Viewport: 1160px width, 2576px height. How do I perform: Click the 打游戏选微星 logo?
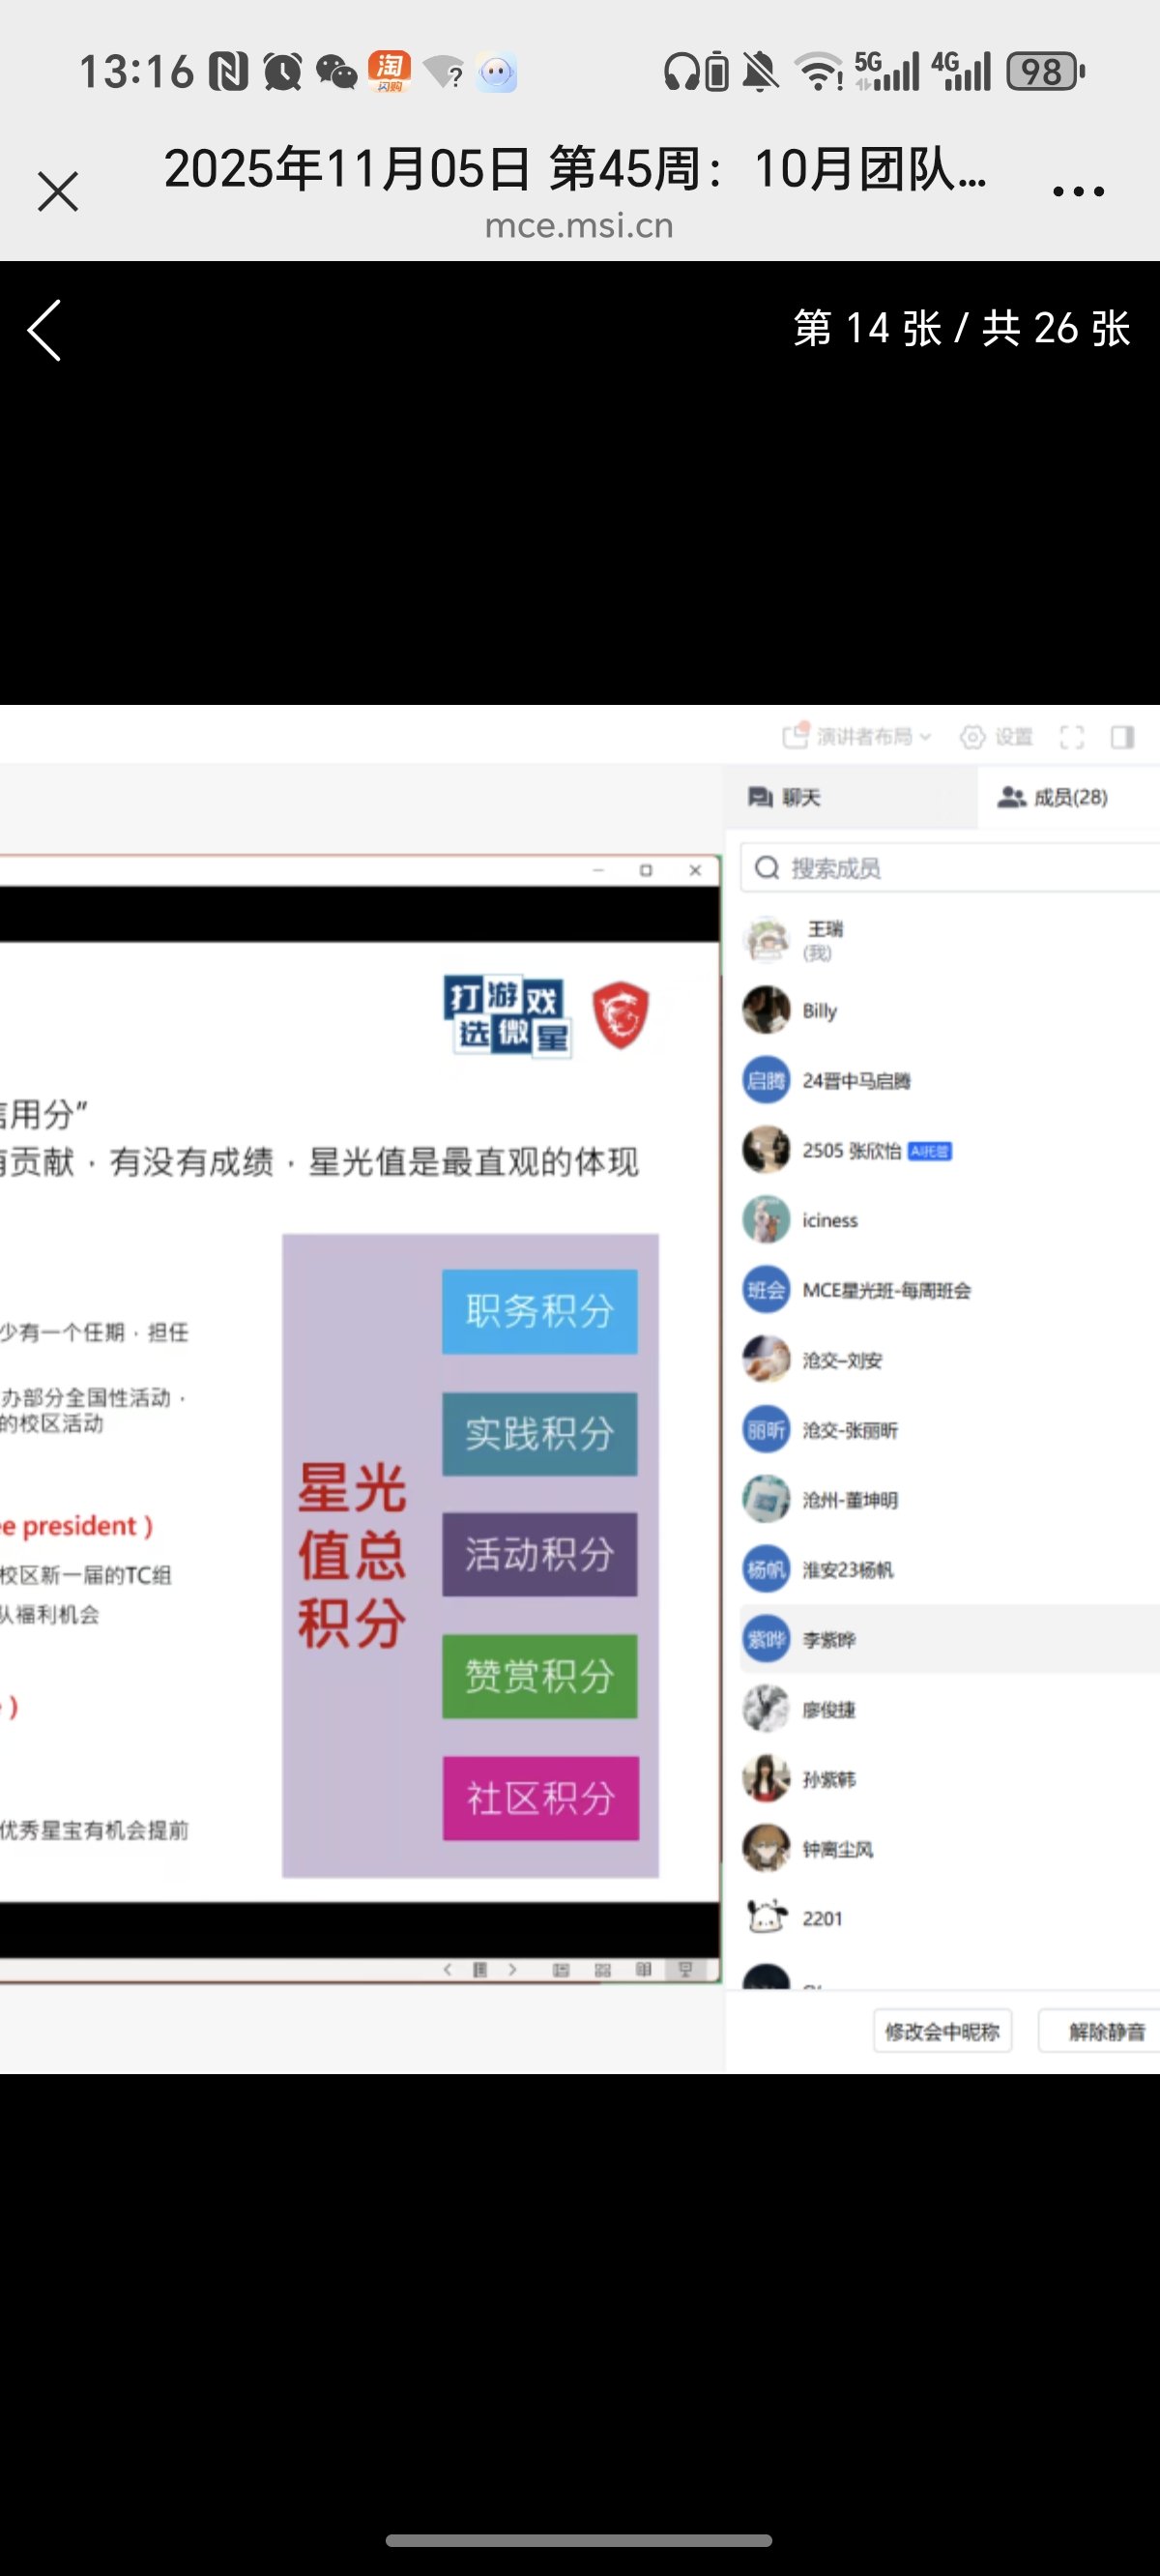(507, 1016)
